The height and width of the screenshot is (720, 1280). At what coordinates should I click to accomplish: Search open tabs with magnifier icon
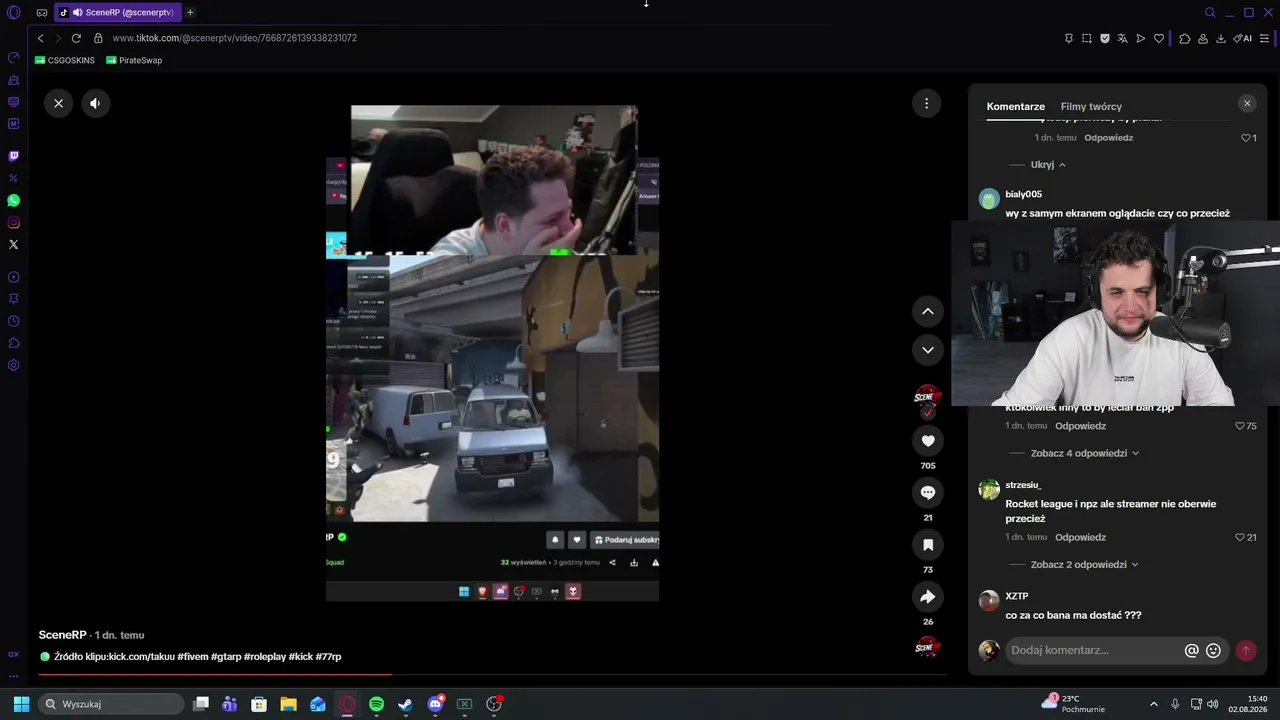[1210, 13]
